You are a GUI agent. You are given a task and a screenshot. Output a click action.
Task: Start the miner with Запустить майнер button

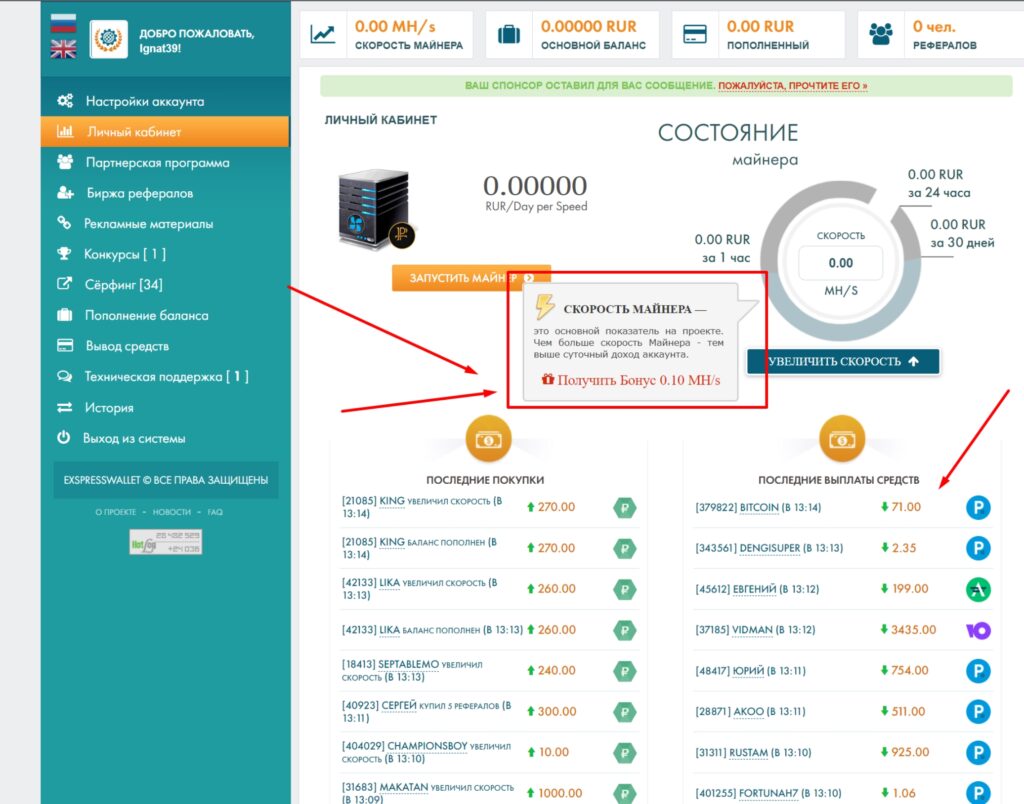tap(471, 278)
